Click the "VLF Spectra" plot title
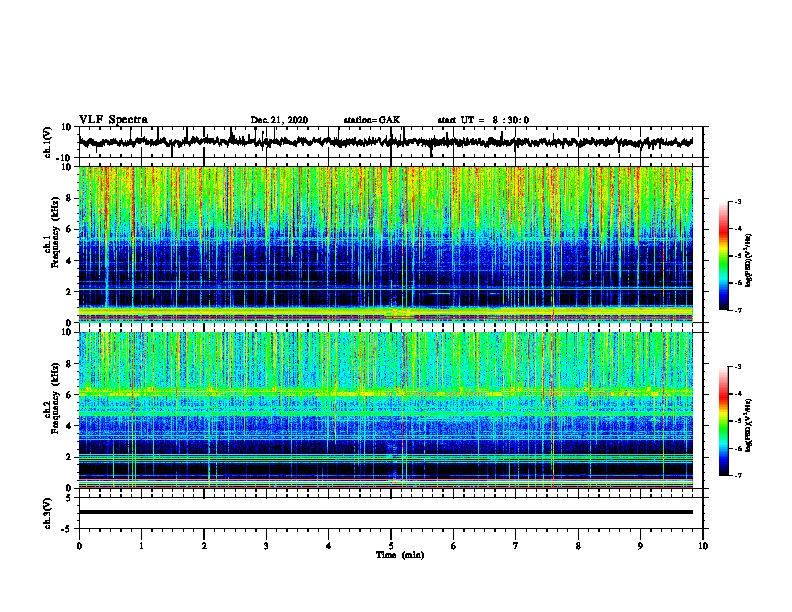This screenshot has height=612, width=792. tap(113, 120)
